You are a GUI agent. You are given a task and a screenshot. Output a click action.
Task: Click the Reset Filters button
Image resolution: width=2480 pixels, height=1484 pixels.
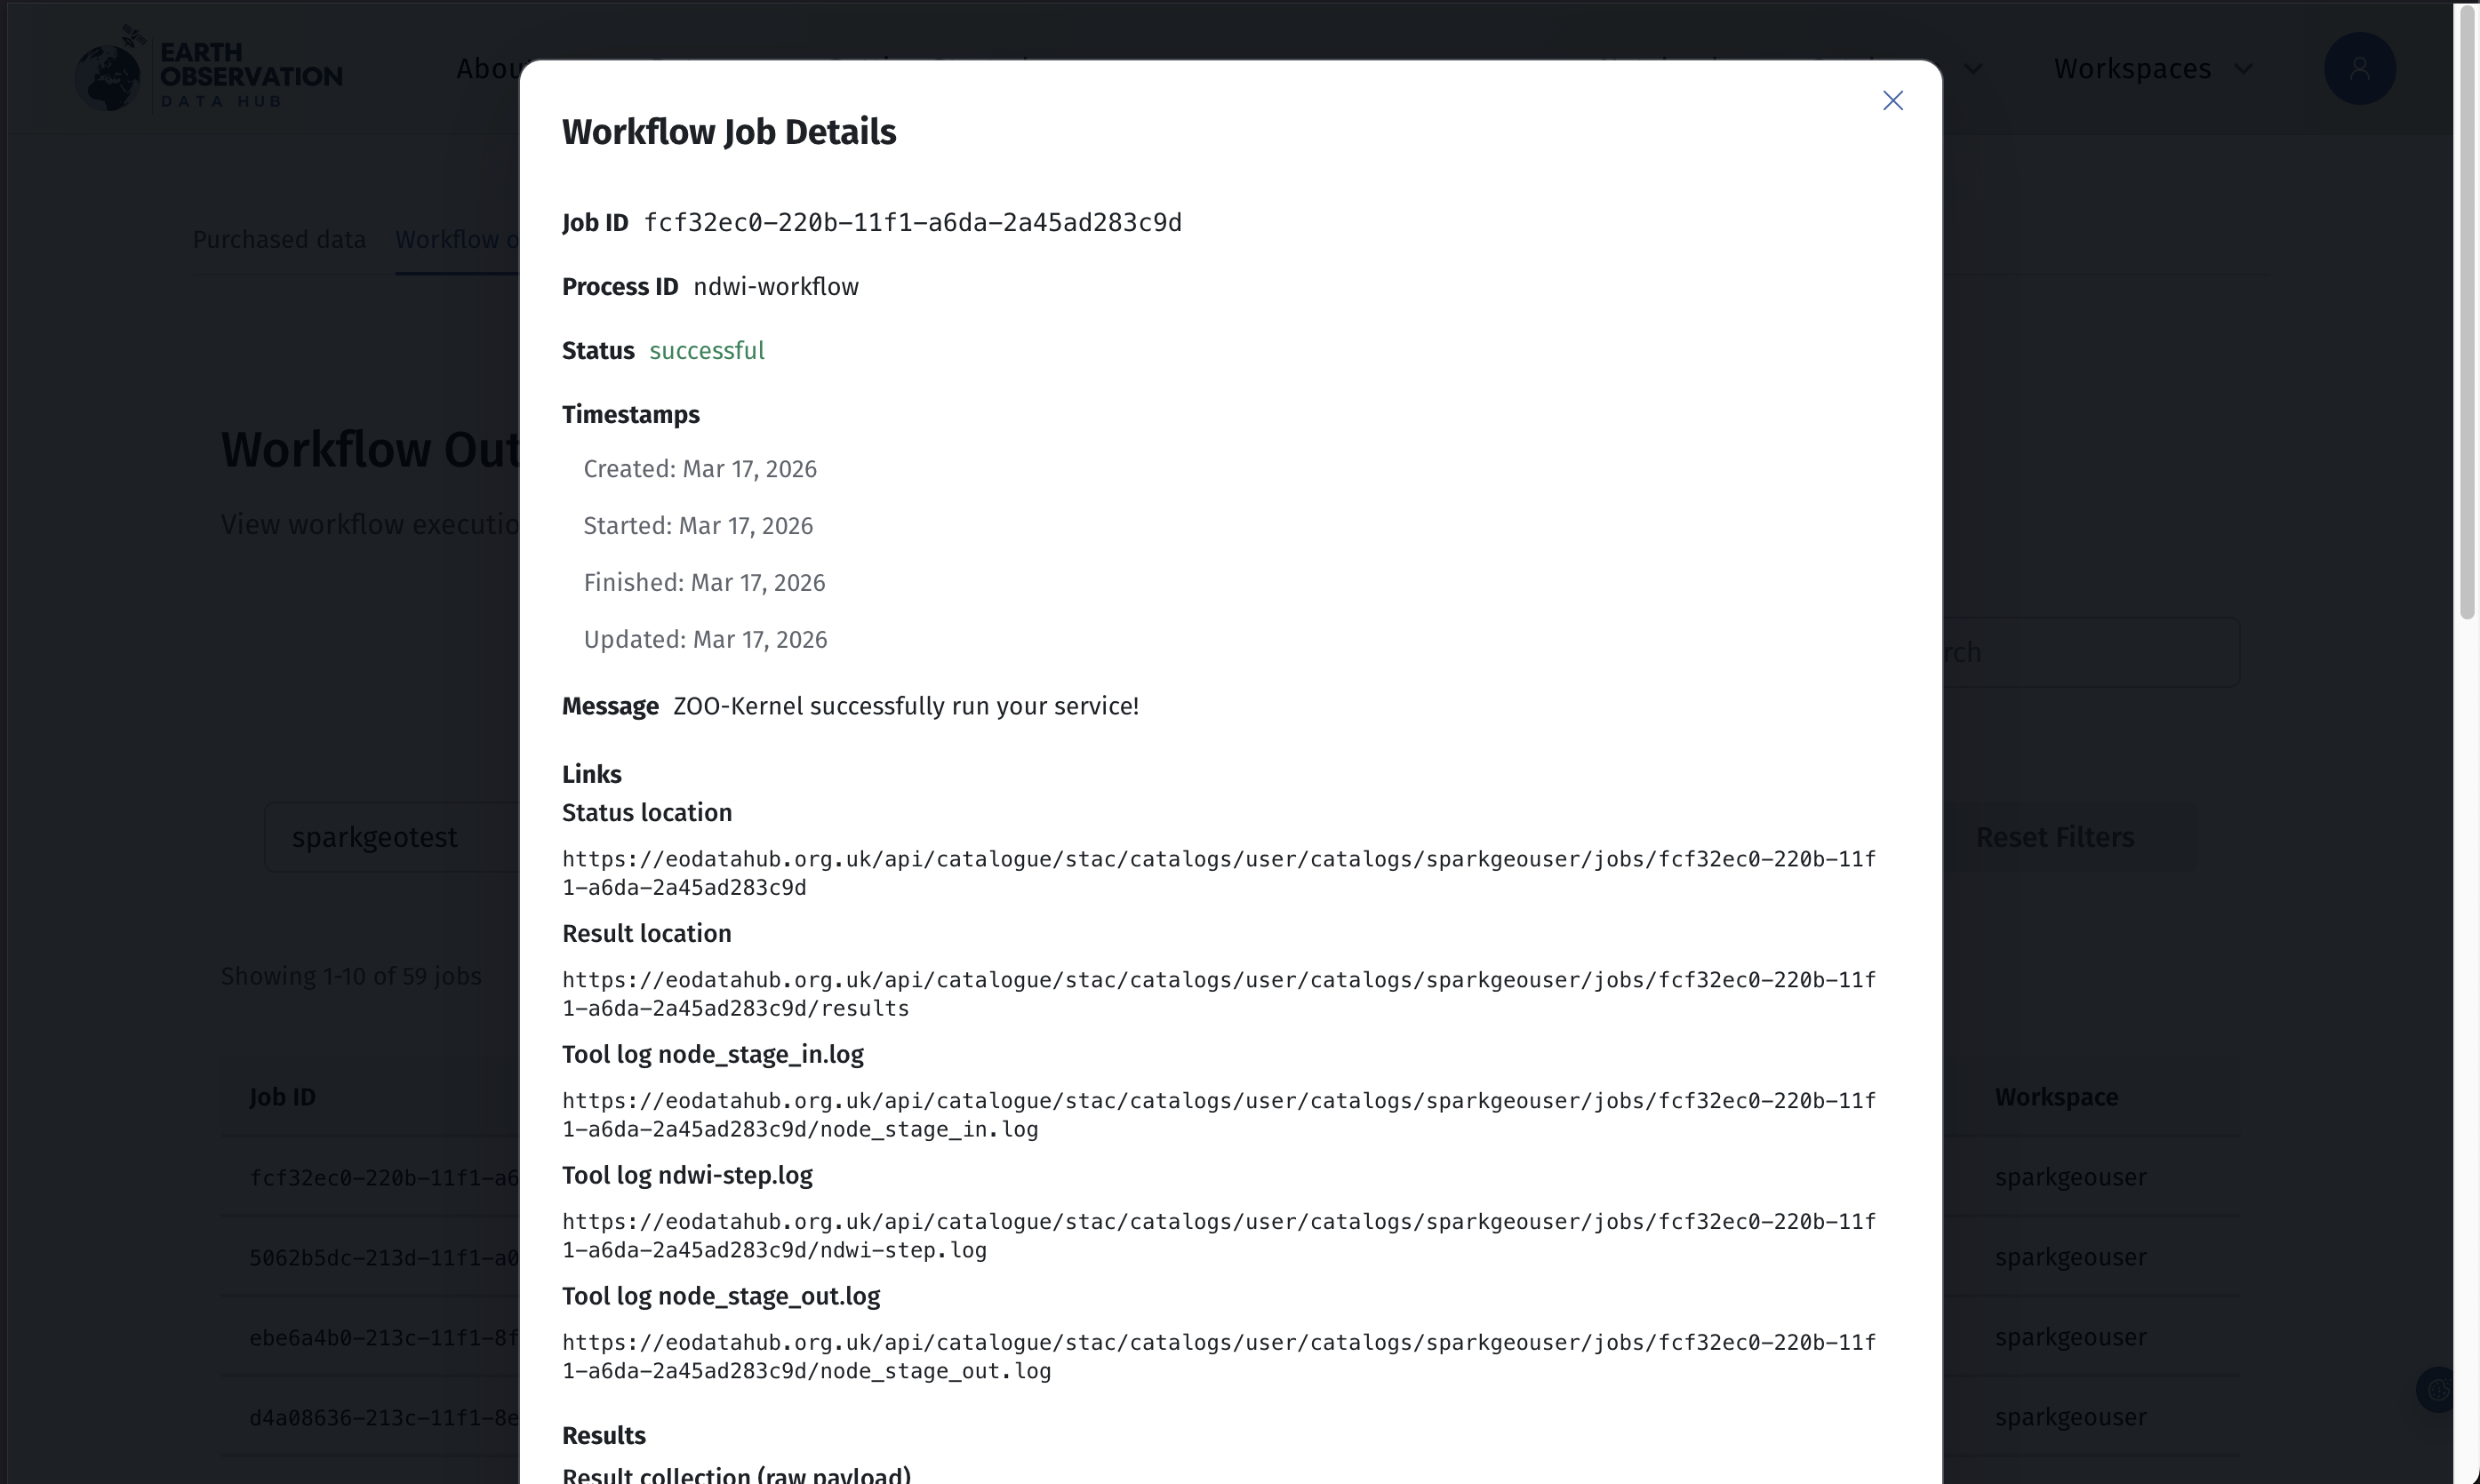[x=2054, y=837]
